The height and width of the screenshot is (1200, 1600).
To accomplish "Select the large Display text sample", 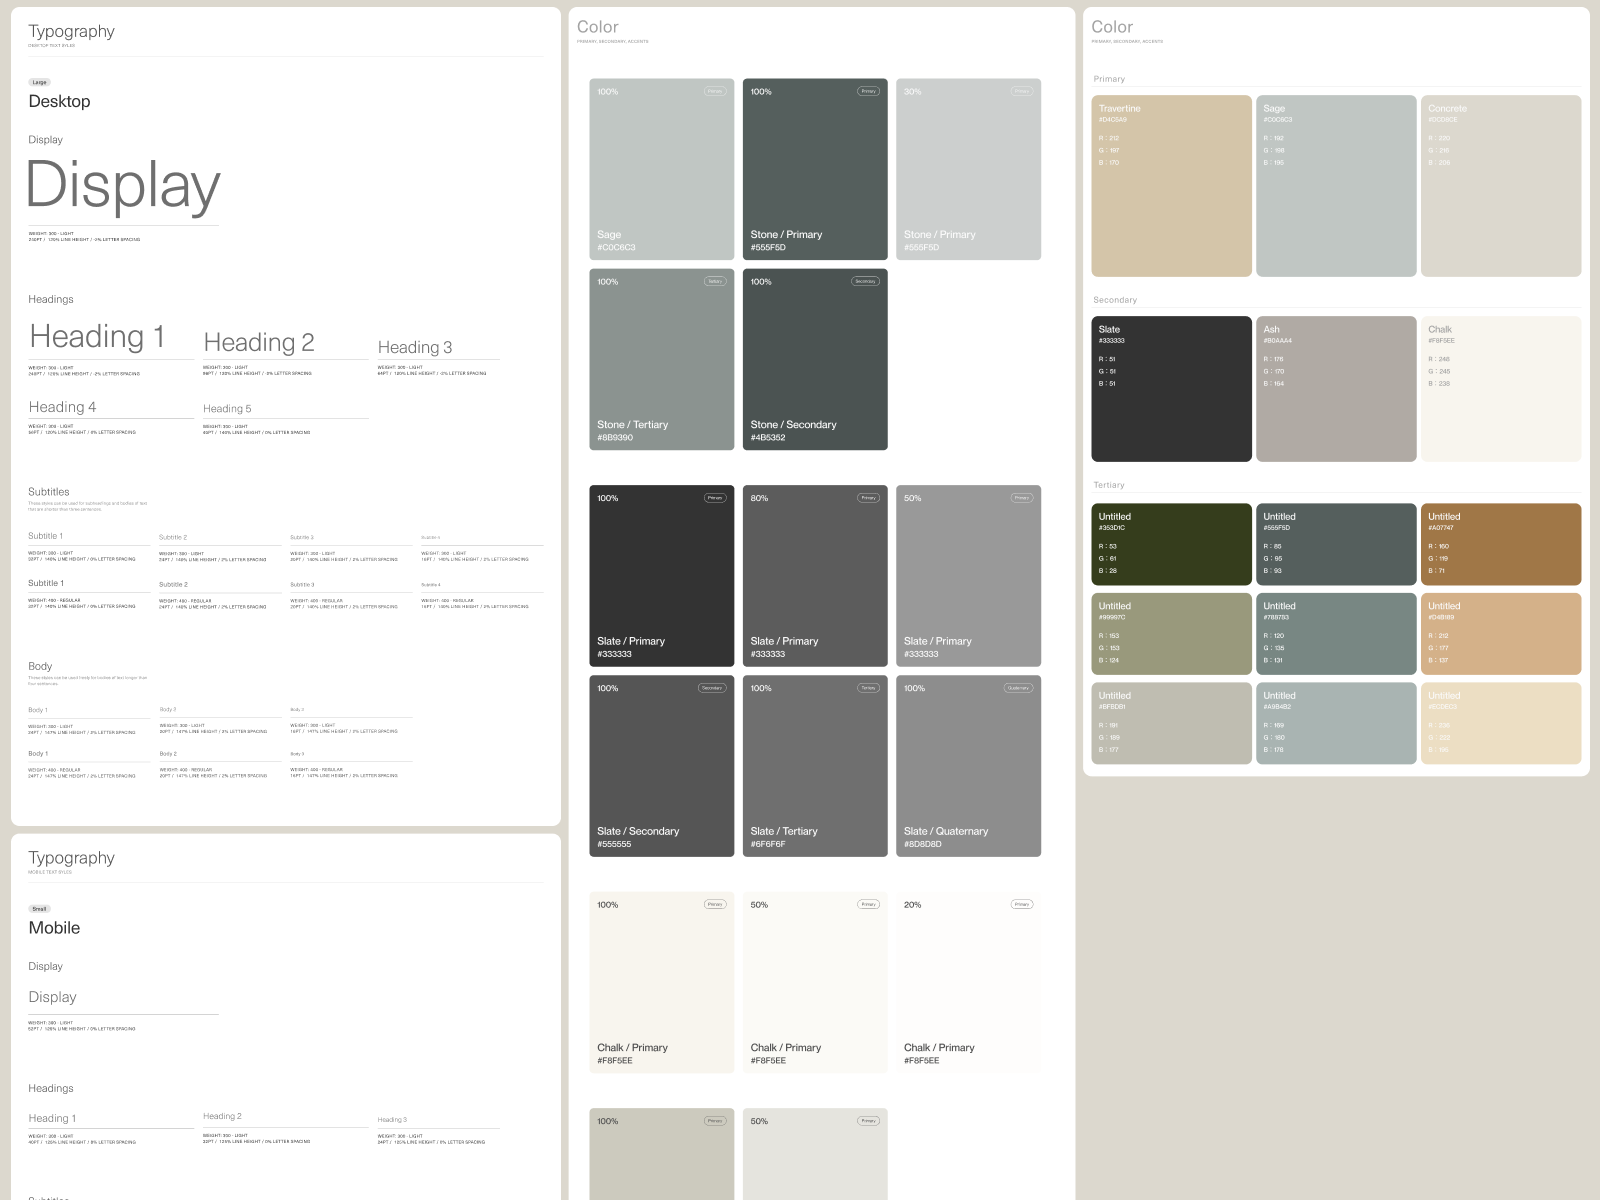I will (123, 186).
